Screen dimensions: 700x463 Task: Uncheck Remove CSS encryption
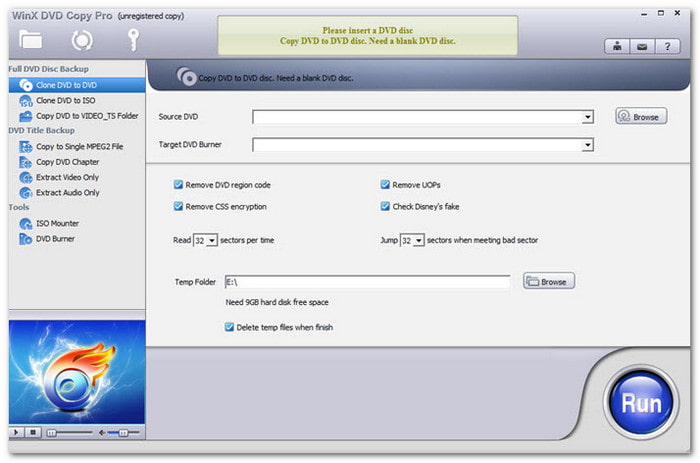tap(178, 206)
